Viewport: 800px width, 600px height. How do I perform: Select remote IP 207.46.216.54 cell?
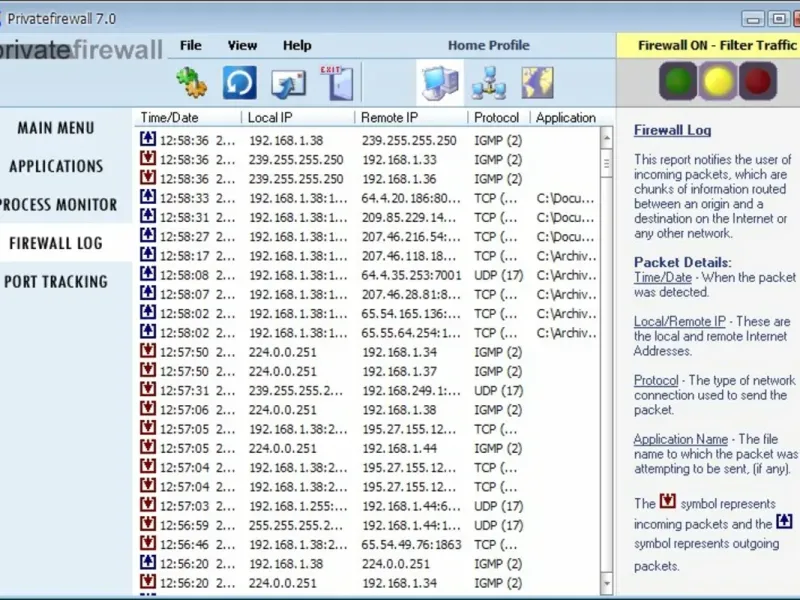(x=411, y=237)
